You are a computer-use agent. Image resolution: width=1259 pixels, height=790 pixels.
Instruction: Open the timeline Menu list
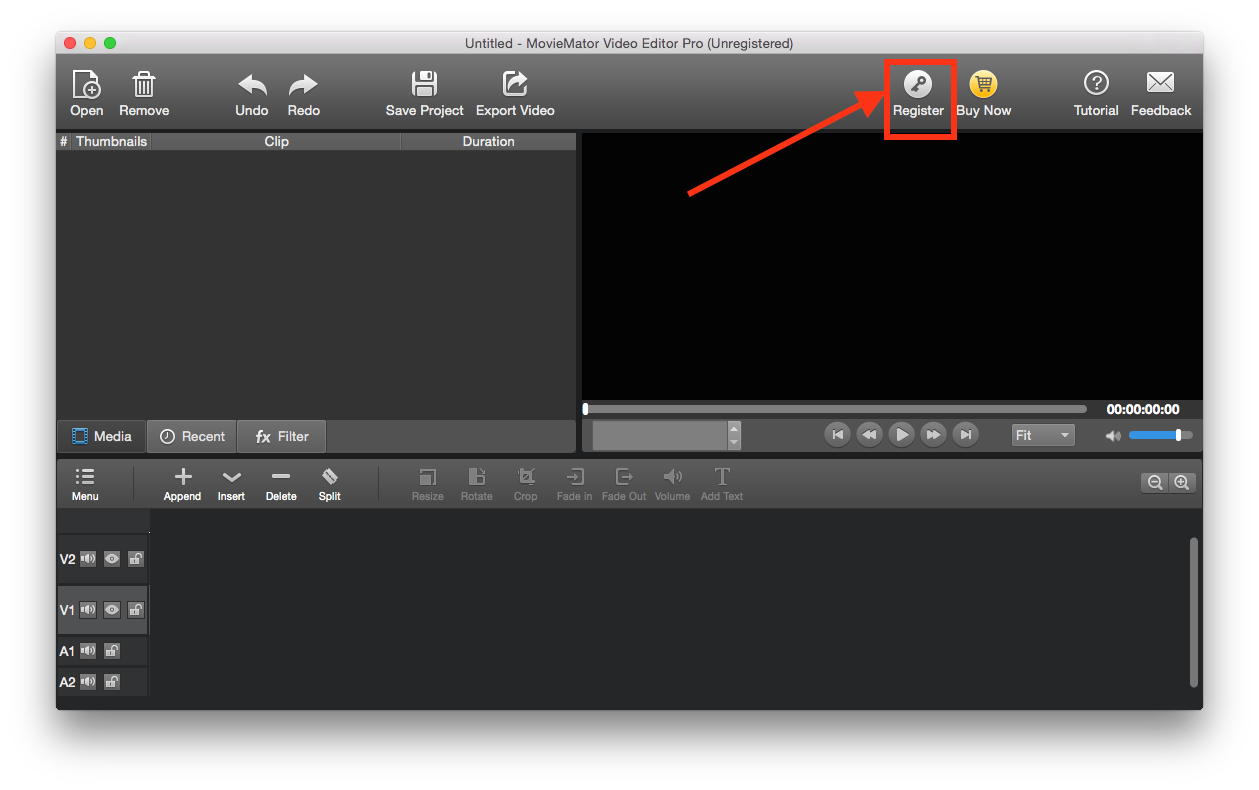pyautogui.click(x=85, y=478)
